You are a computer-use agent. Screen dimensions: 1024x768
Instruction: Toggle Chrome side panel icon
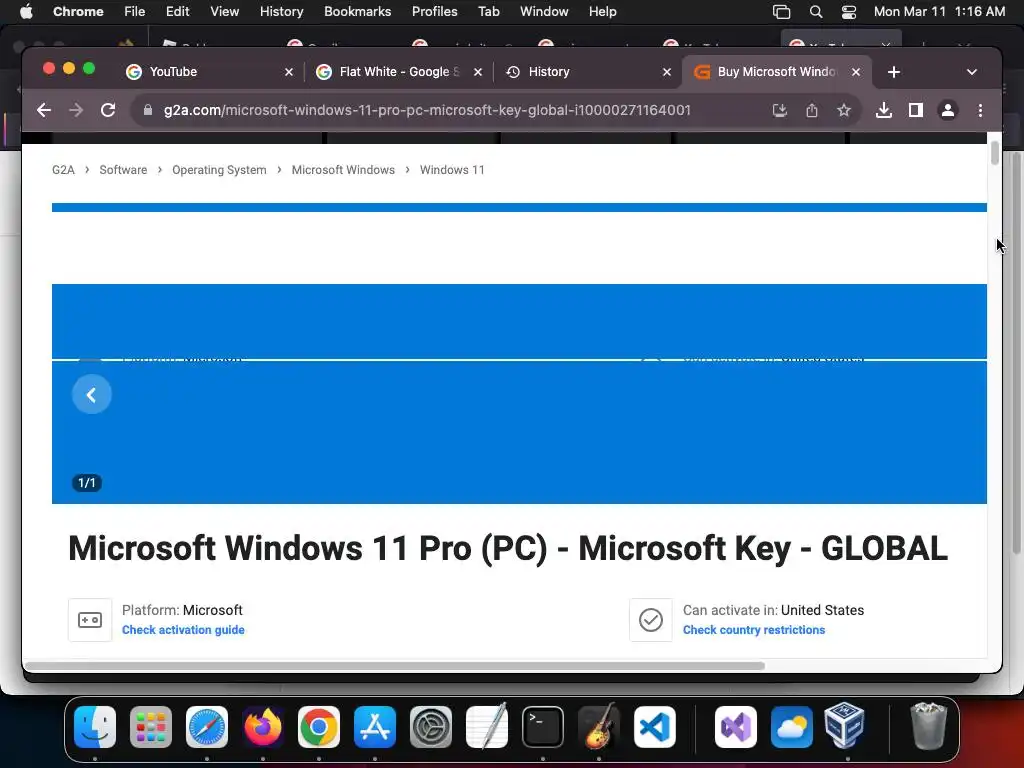[916, 110]
